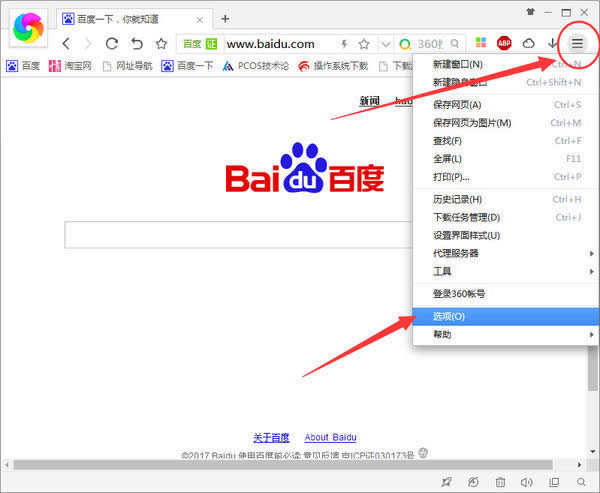Toggle the mute sound icon in status bar
This screenshot has height=493, width=600.
(527, 482)
